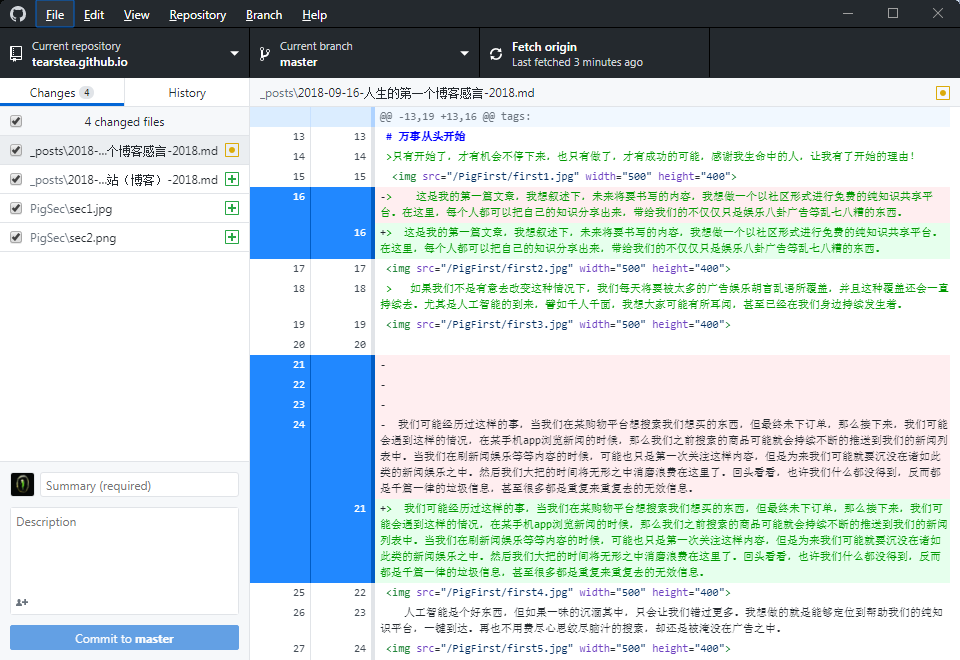Switch to the History tab
This screenshot has height=660, width=960.
point(187,93)
